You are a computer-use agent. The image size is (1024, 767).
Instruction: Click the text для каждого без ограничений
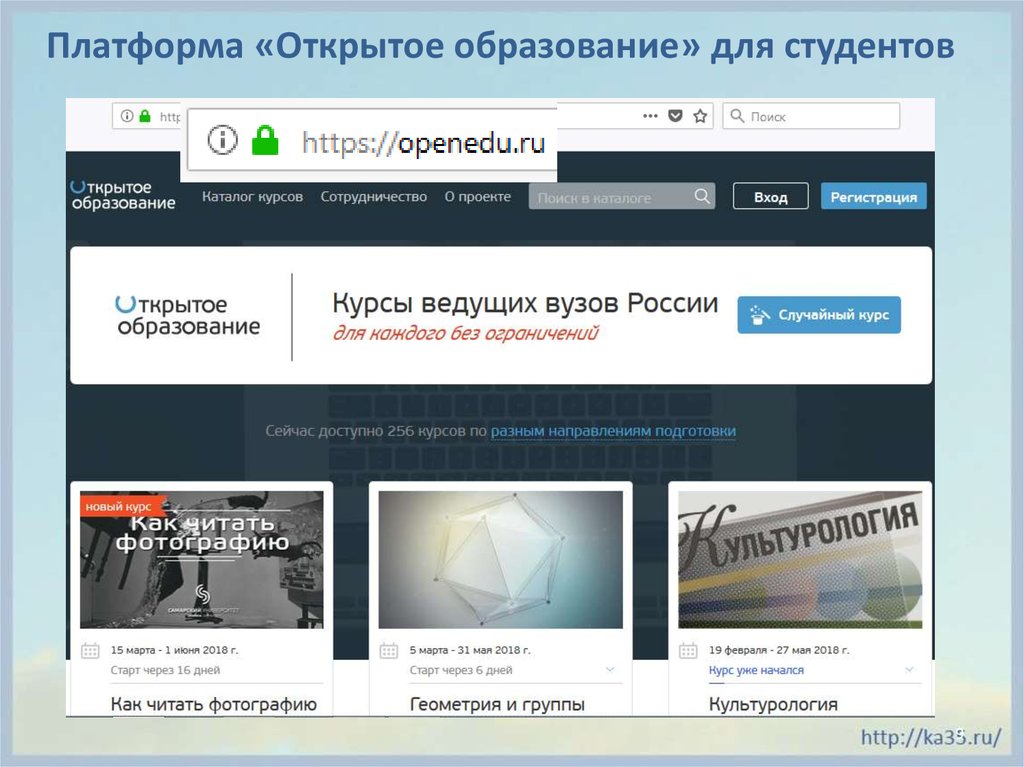tap(465, 333)
